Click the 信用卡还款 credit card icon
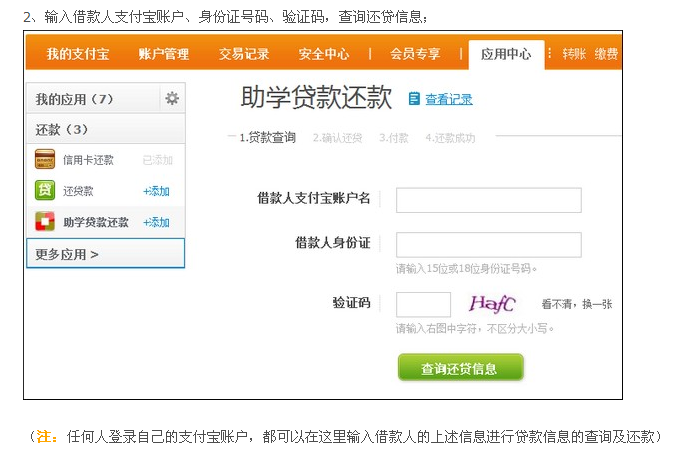Viewport: 690px width, 458px height. pyautogui.click(x=45, y=159)
